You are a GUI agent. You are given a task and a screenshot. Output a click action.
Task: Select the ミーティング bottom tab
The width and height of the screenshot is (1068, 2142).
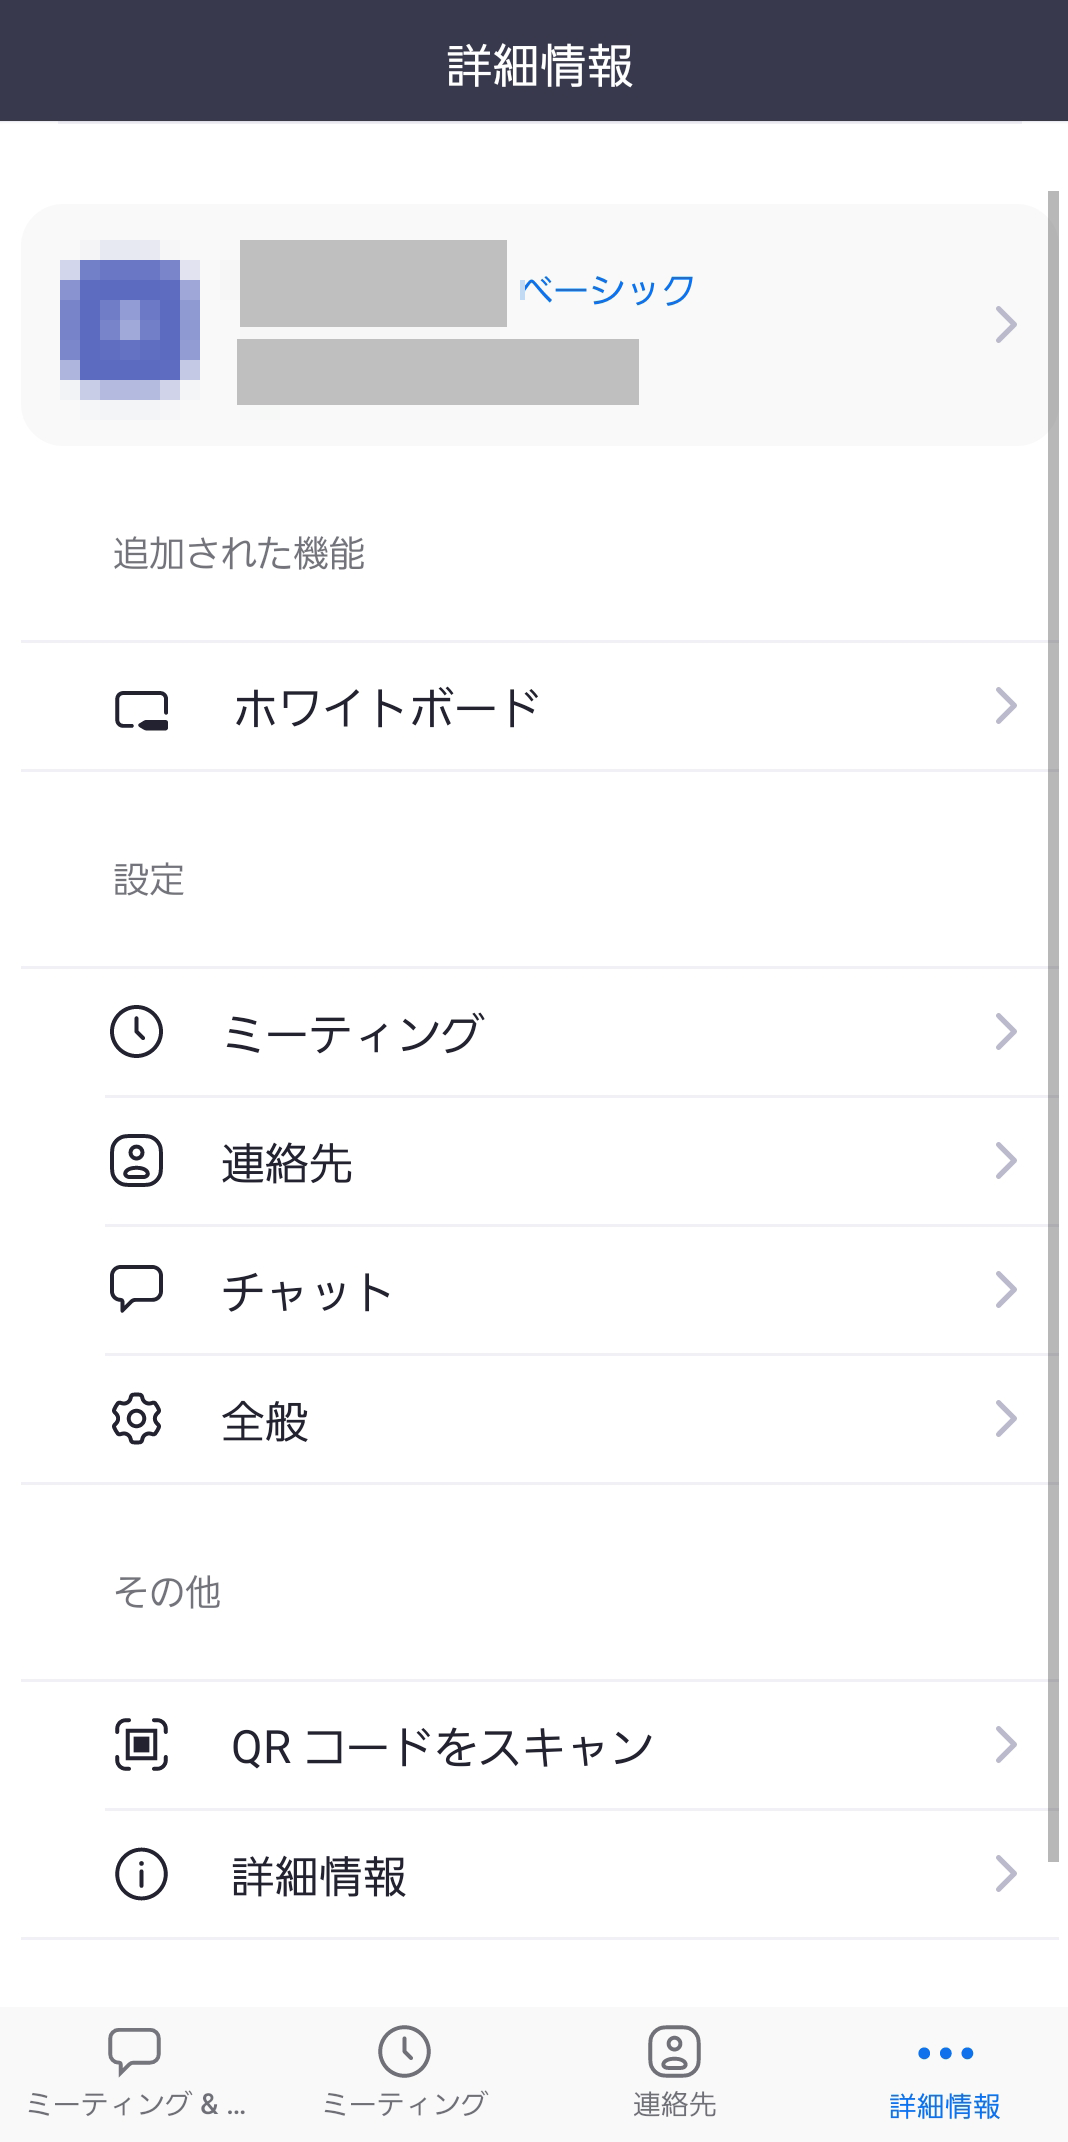tap(404, 2073)
